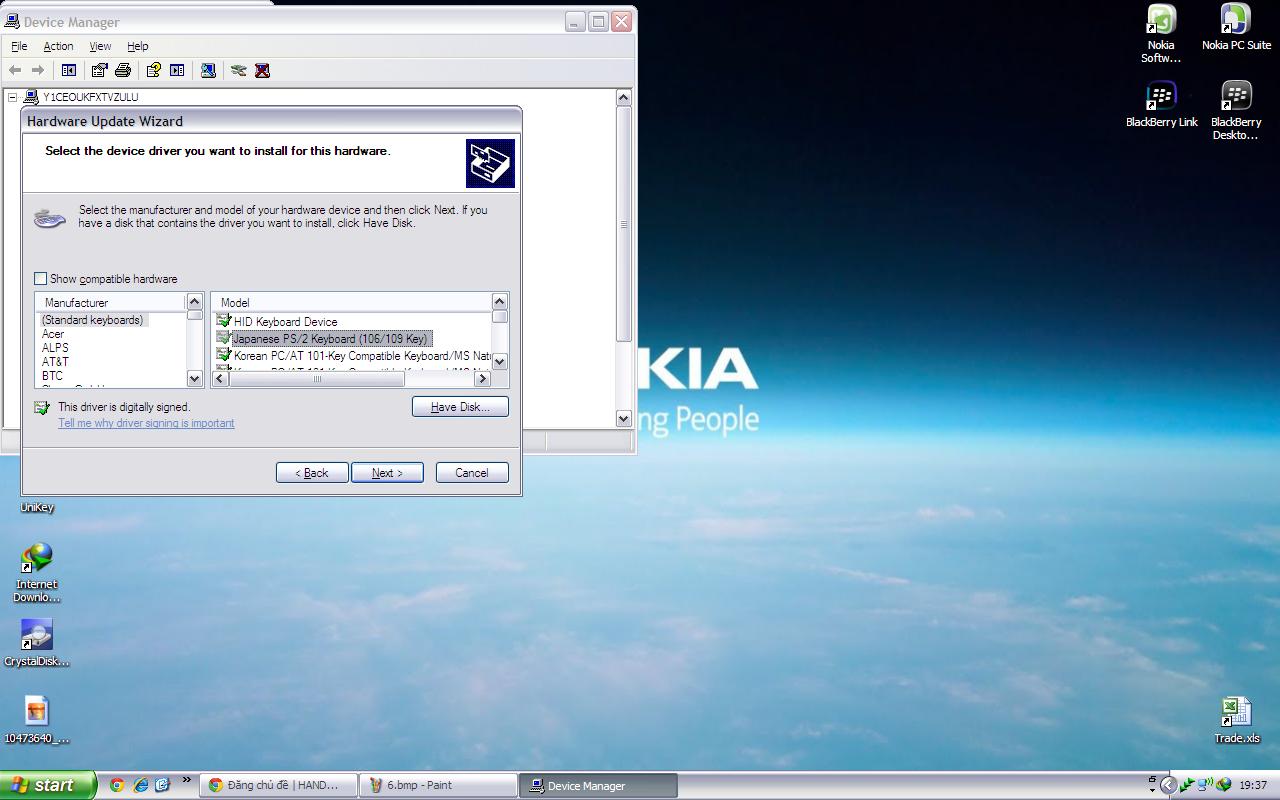Click the Update Driver toolbar icon
This screenshot has width=1280, height=800.
click(x=238, y=70)
